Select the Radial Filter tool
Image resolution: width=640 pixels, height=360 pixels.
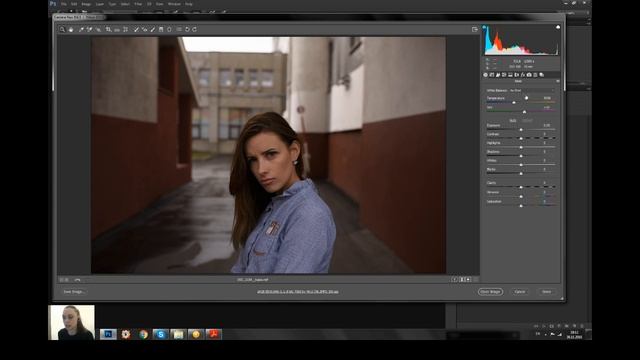coord(169,29)
